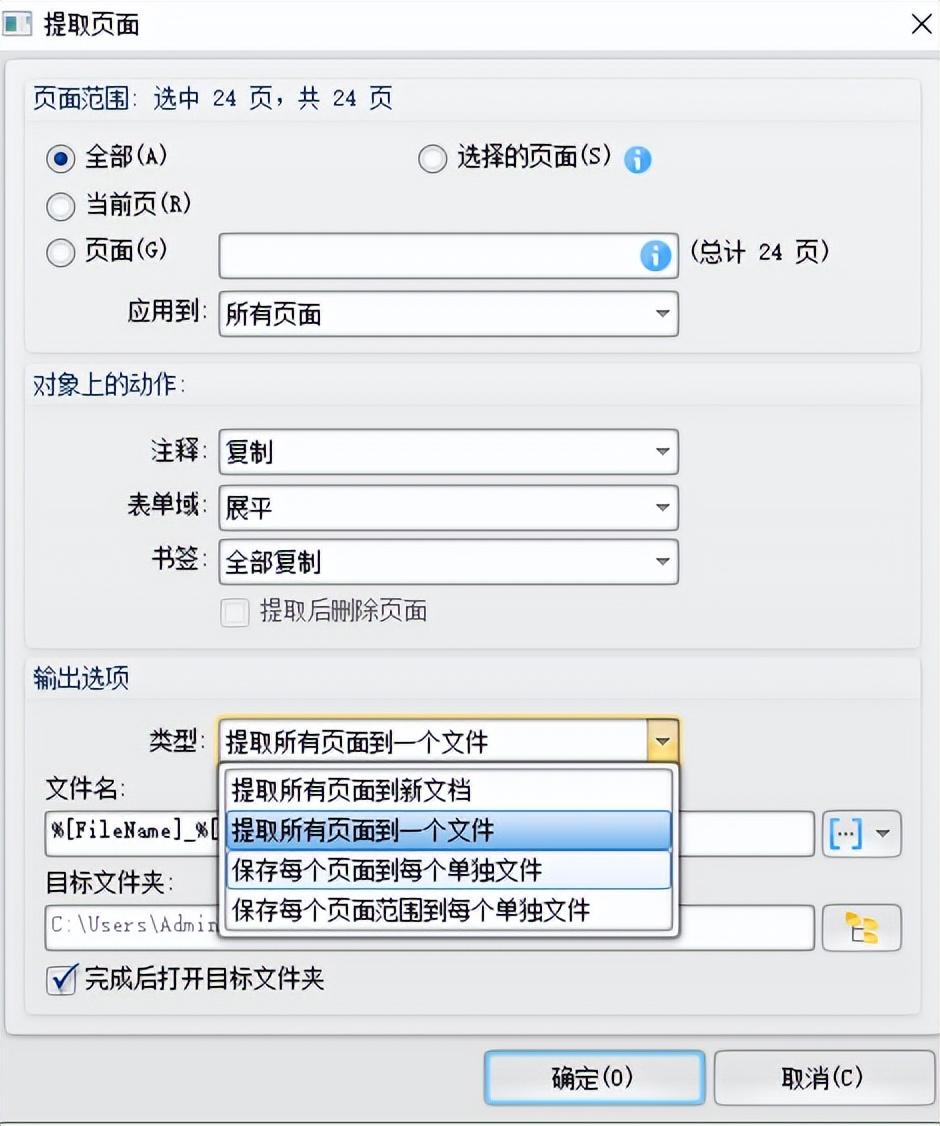Select the 页面(G) radio button
The image size is (940, 1126).
point(61,254)
